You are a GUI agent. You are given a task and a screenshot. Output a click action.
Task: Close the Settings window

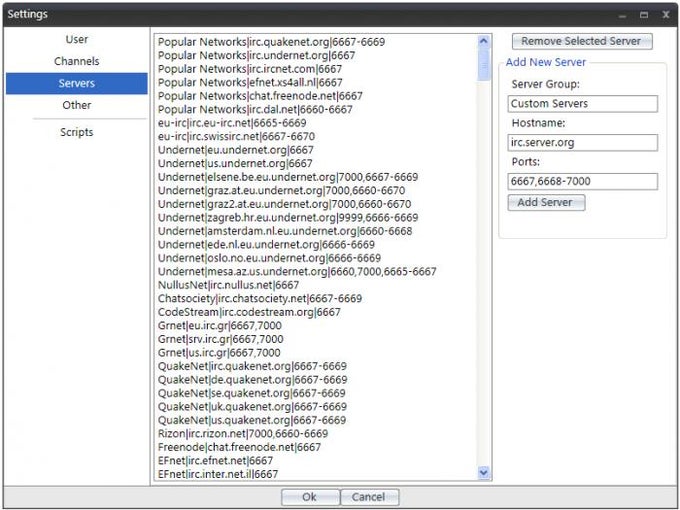click(666, 15)
